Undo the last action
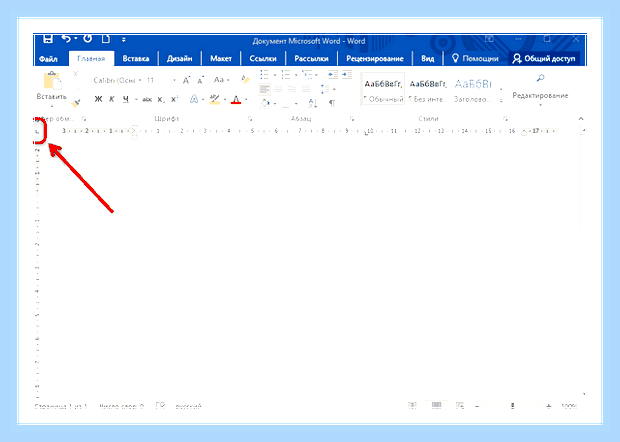Screen dimensions: 620x442 (66, 39)
